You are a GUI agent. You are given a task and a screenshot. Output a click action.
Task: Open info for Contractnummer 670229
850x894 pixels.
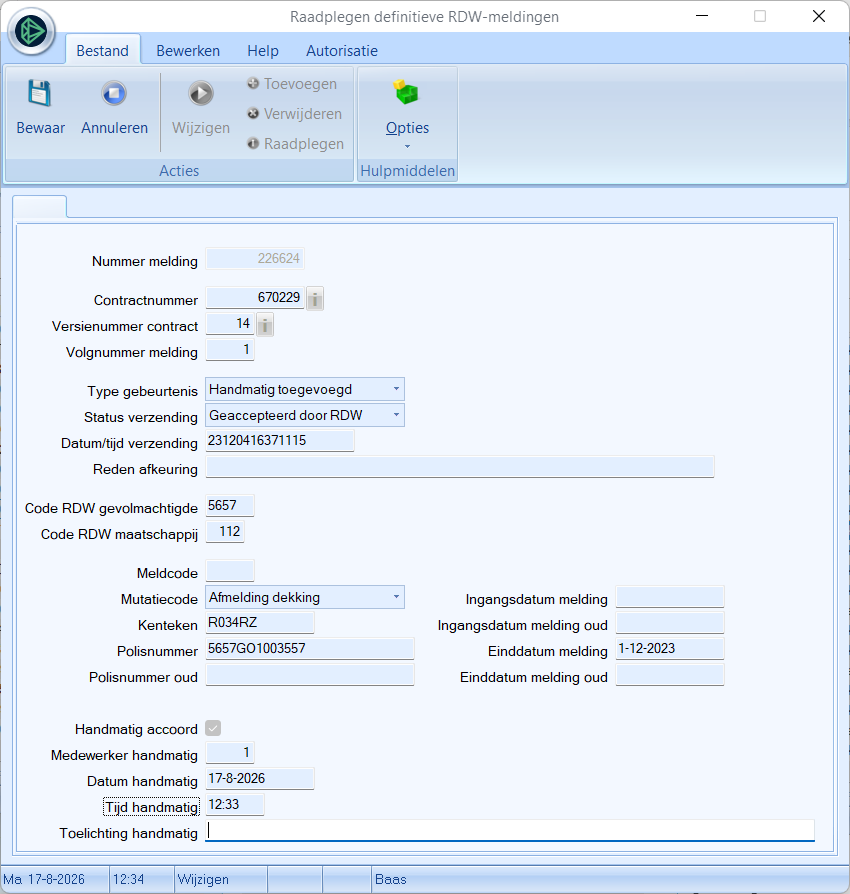point(315,299)
